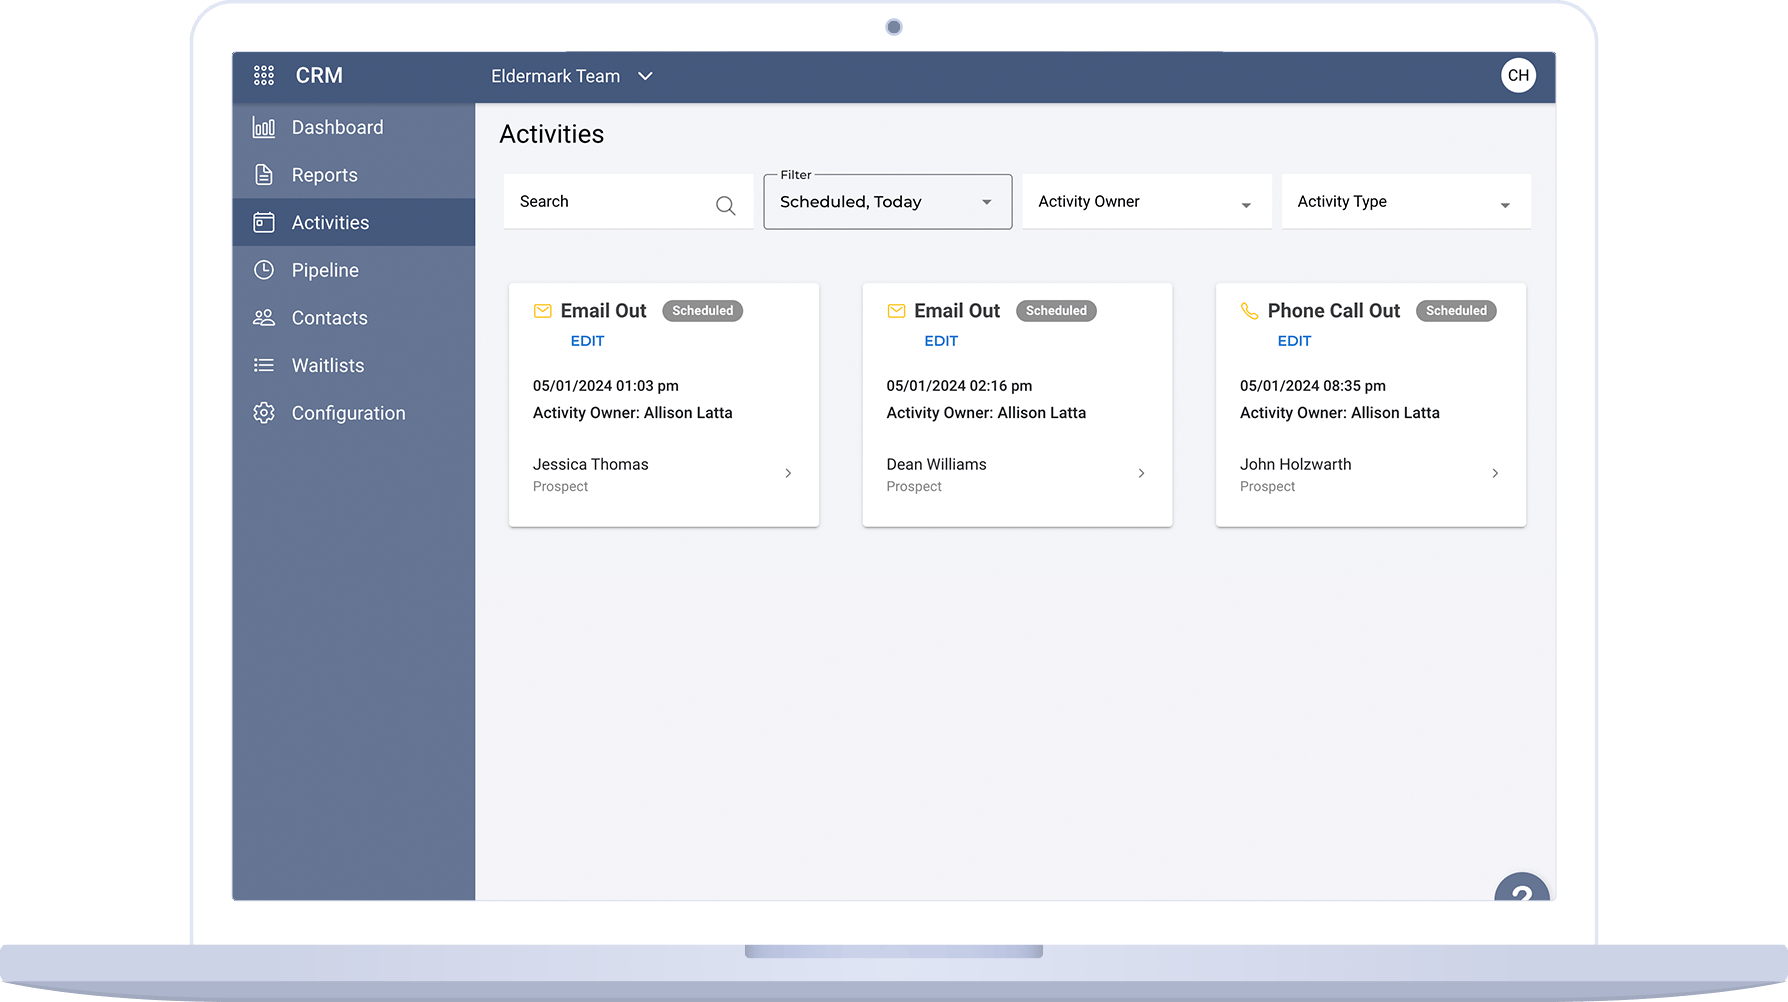Click envelope icon on Jessica Thomas card
Screen dimensions: 1788x1002
click(543, 311)
